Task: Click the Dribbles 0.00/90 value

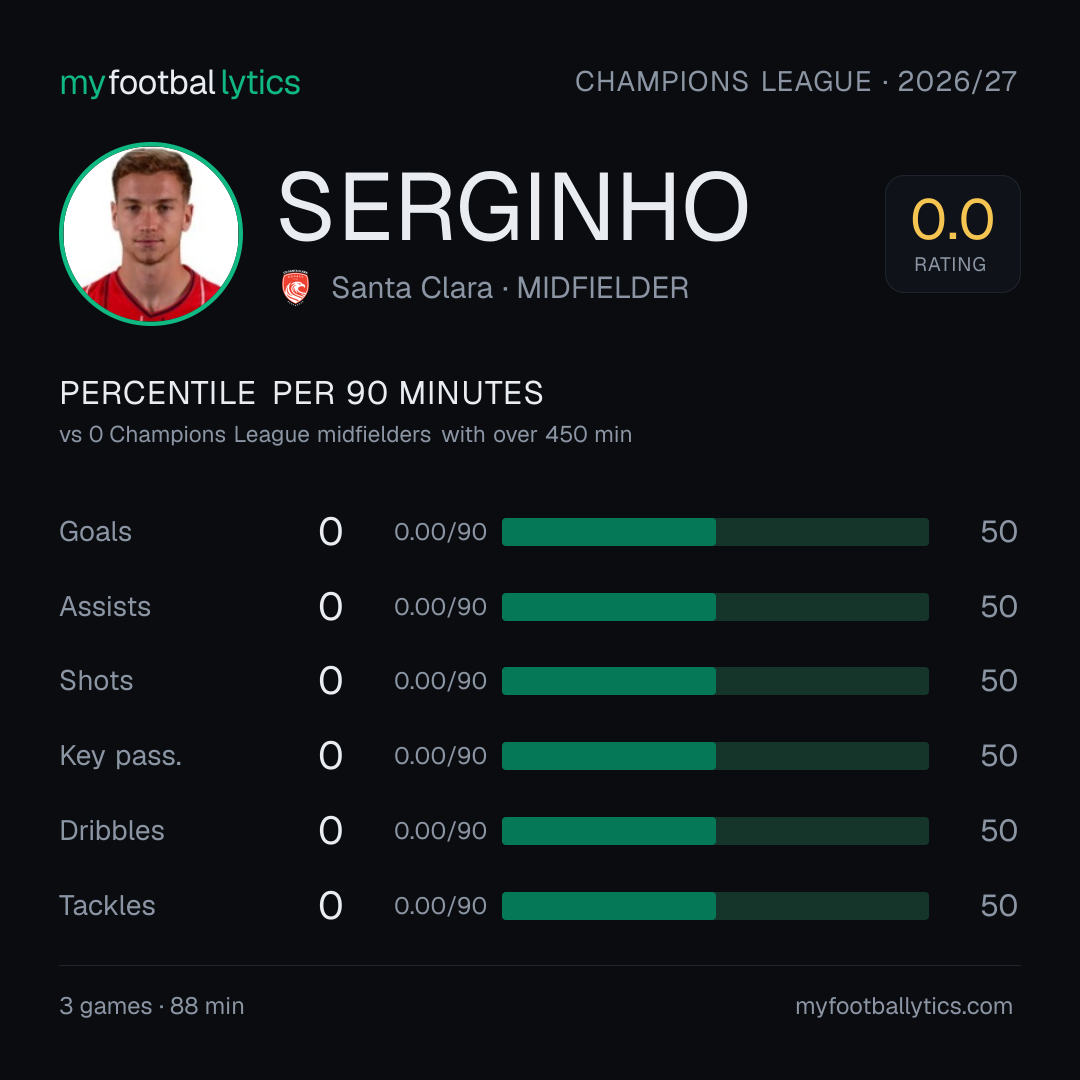Action: (x=440, y=831)
